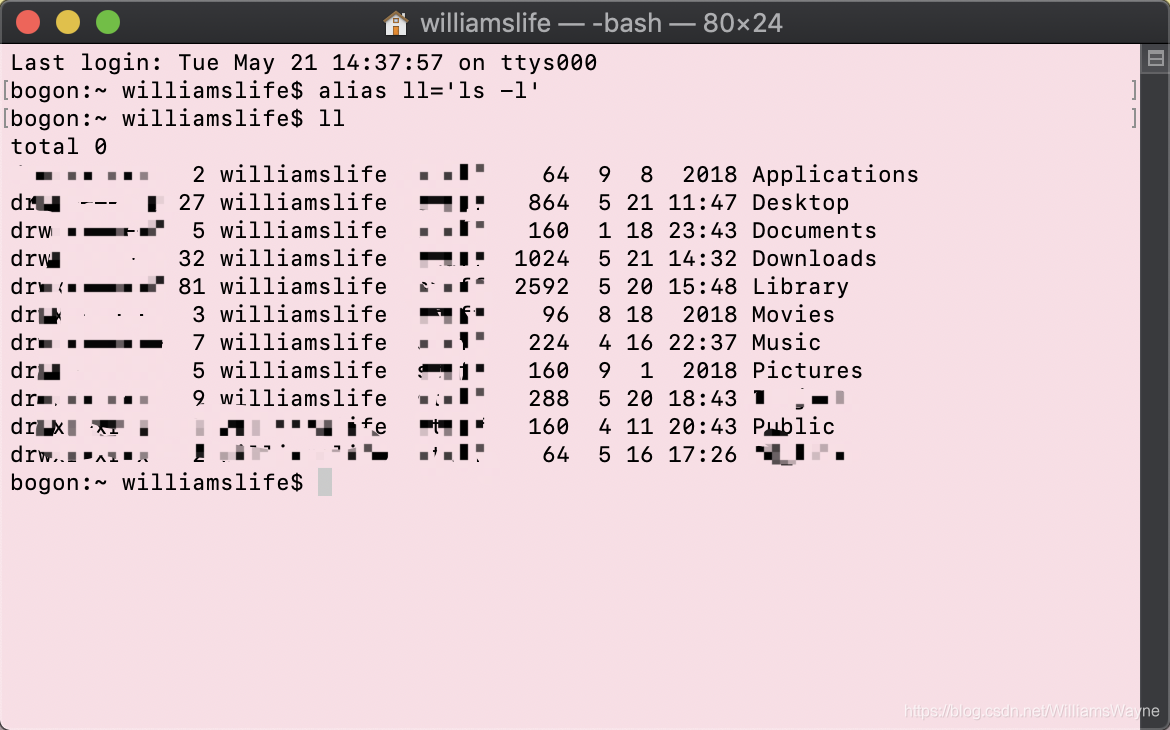Click the home folder icon in title bar
This screenshot has height=730, width=1170.
pyautogui.click(x=395, y=23)
